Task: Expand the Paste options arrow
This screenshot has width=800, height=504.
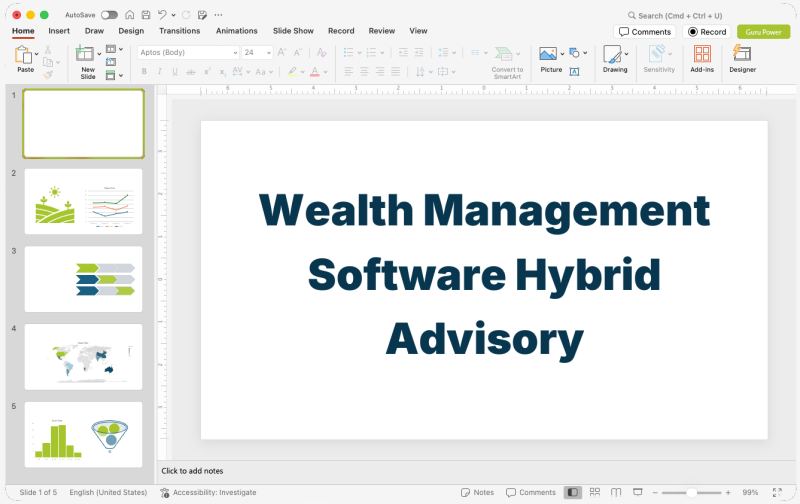Action: coord(36,54)
